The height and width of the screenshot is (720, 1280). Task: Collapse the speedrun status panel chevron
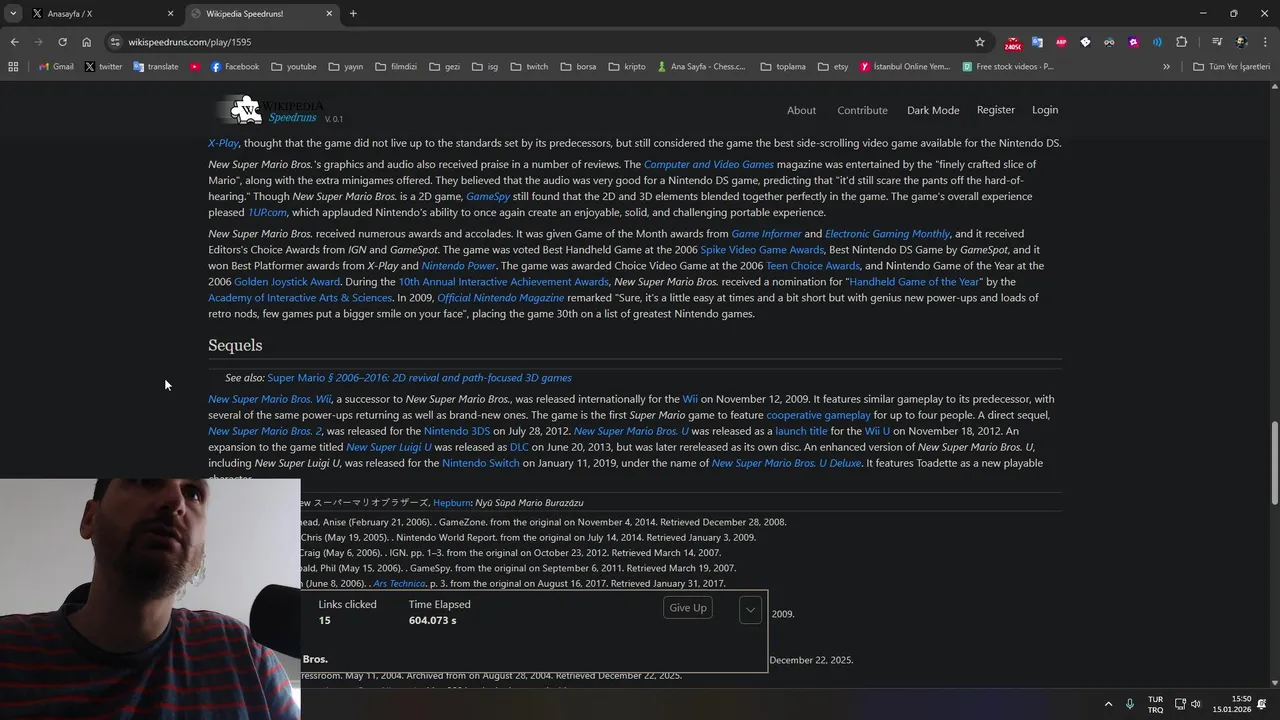(x=750, y=609)
